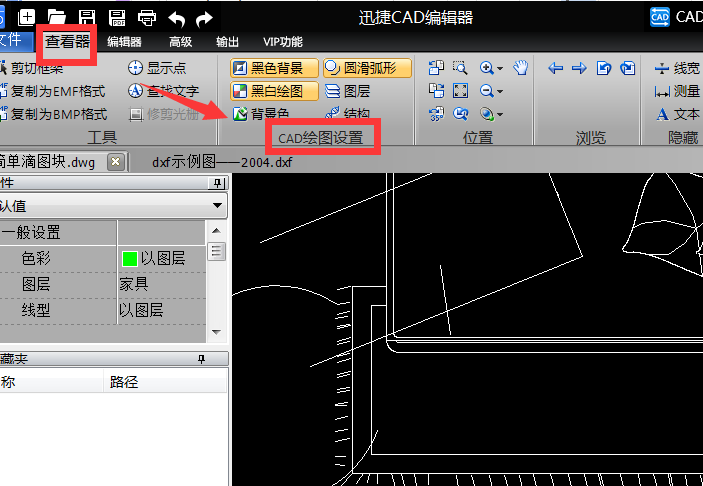Open a file with the folder icon
Screen dimensions: 703x486
[x=57, y=17]
